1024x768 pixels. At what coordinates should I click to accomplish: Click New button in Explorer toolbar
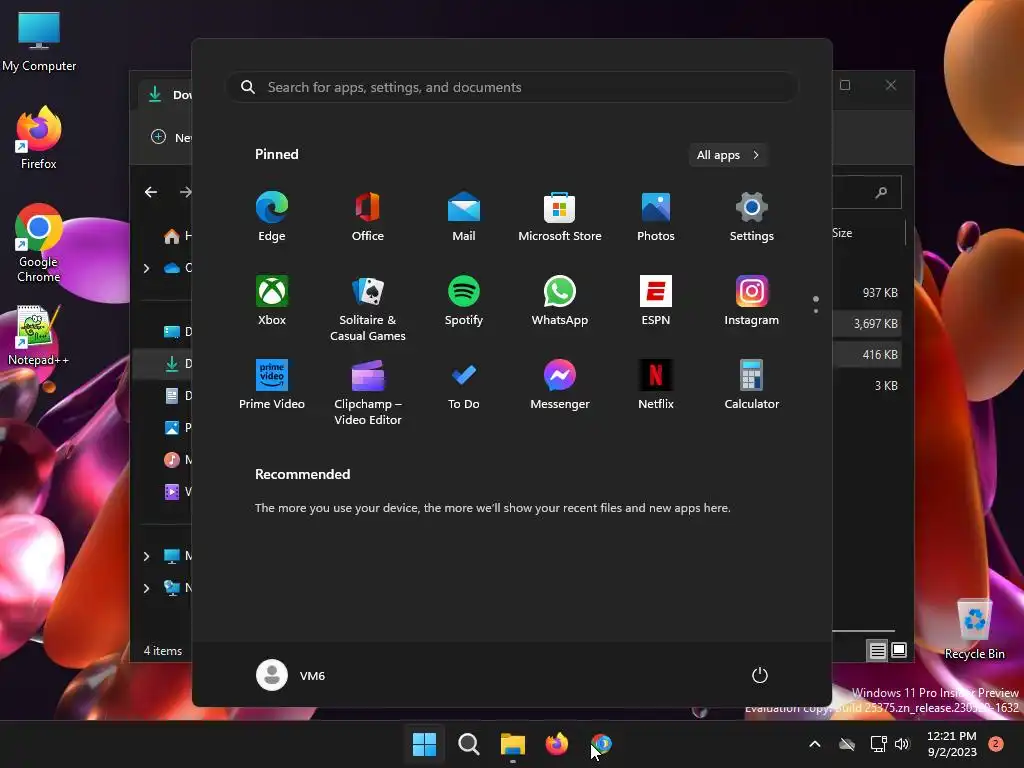[171, 138]
